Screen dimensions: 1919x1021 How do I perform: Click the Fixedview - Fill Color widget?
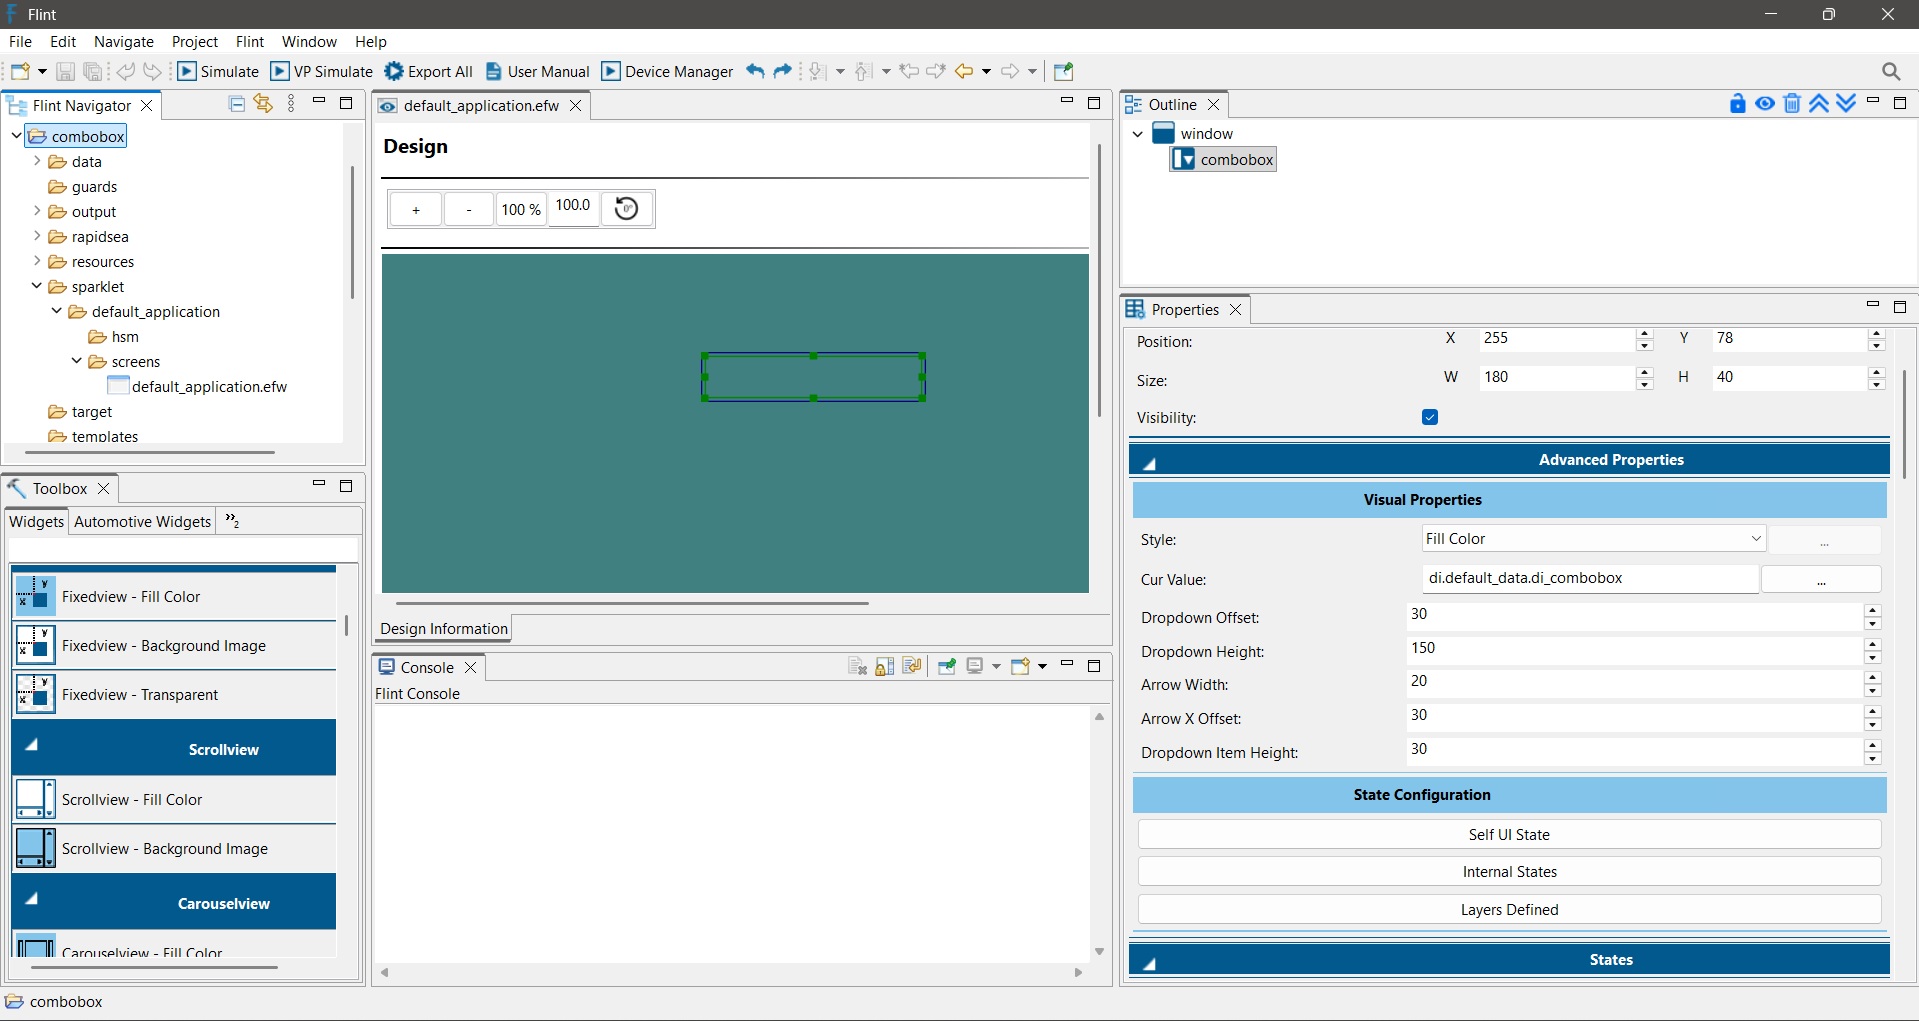coord(174,597)
